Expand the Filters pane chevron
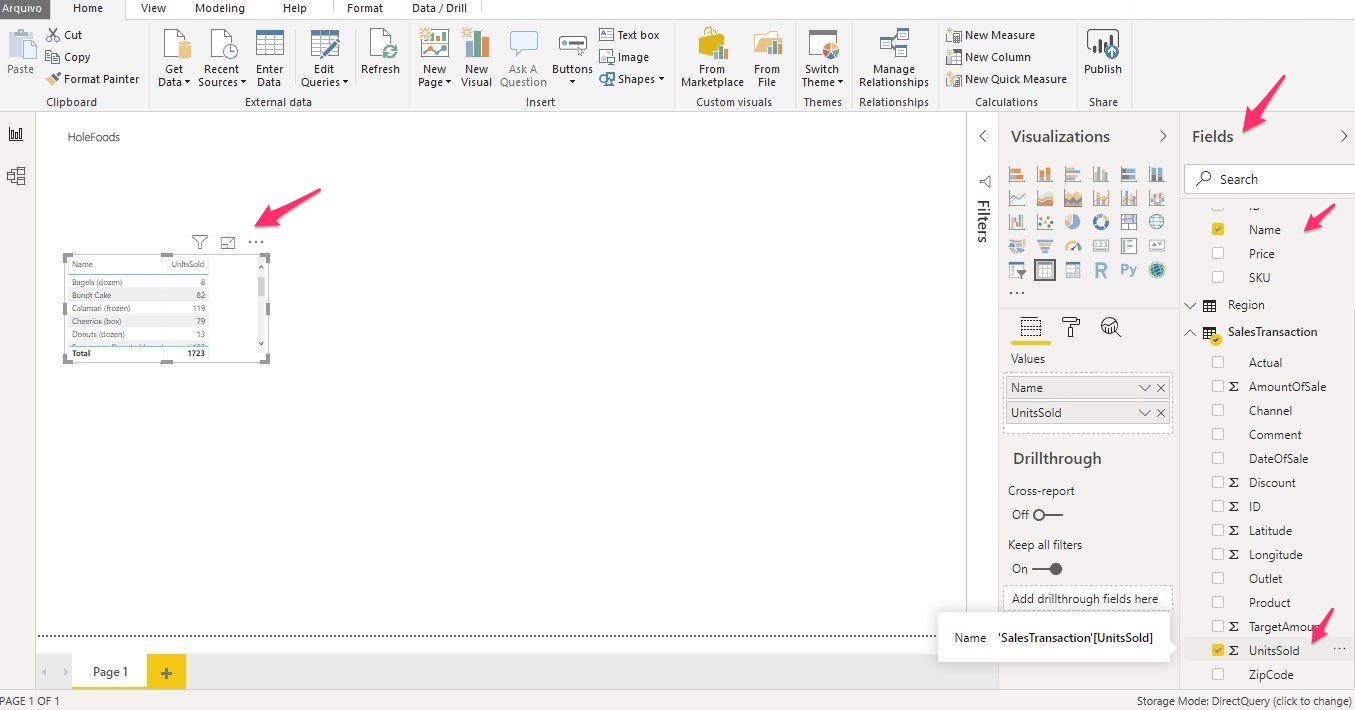Image resolution: width=1355 pixels, height=710 pixels. [x=982, y=136]
